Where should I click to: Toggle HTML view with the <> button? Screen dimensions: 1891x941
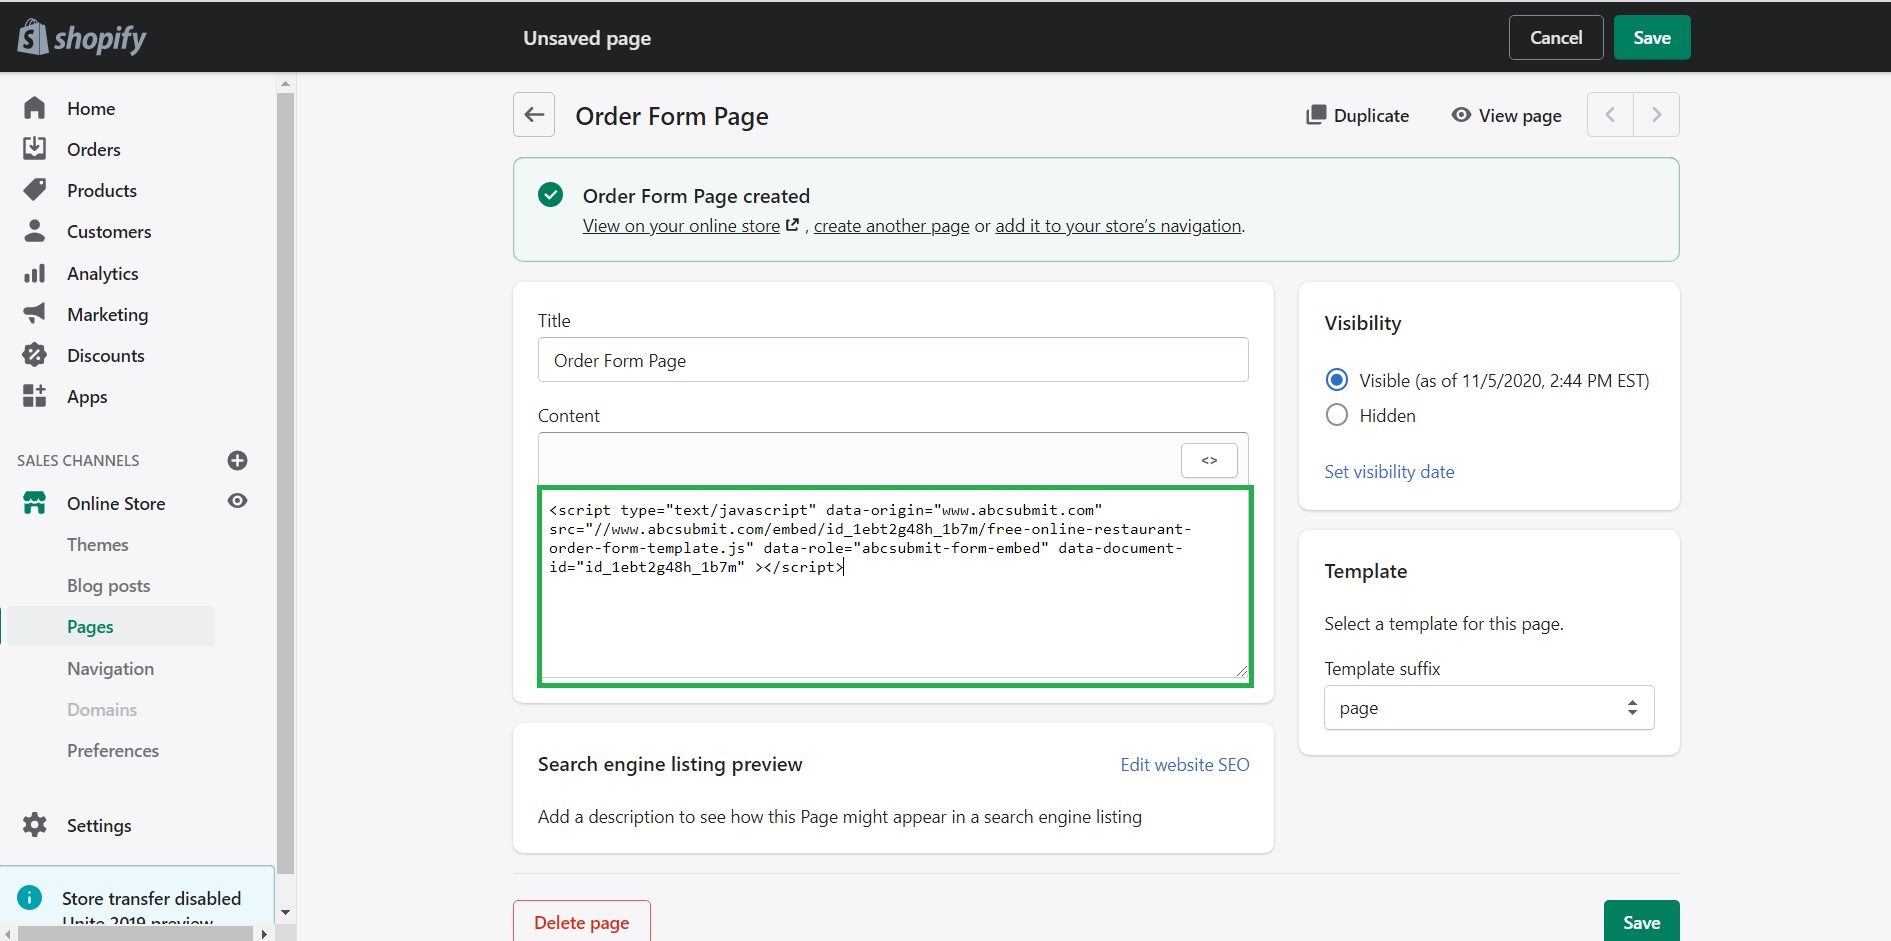pyautogui.click(x=1209, y=460)
